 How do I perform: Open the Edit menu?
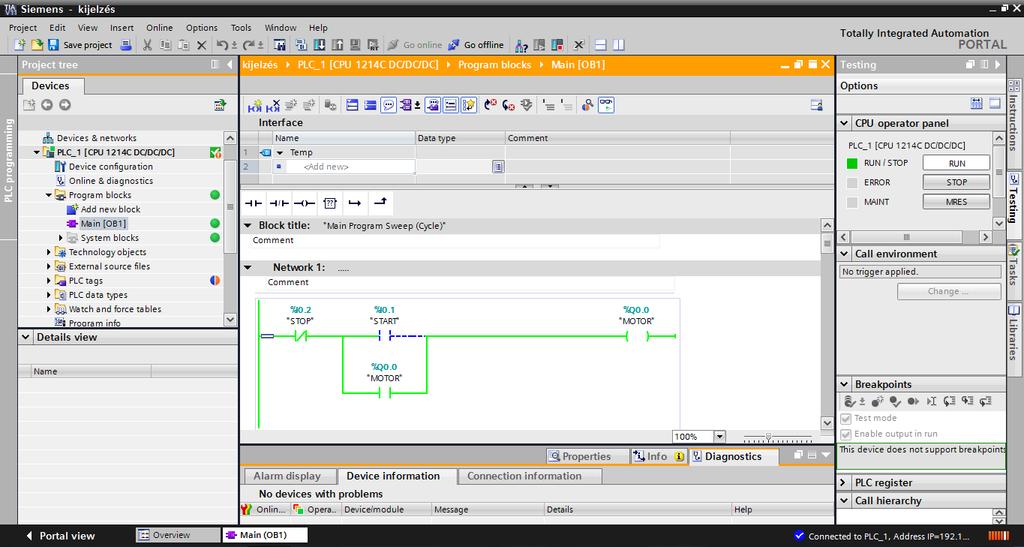(57, 27)
